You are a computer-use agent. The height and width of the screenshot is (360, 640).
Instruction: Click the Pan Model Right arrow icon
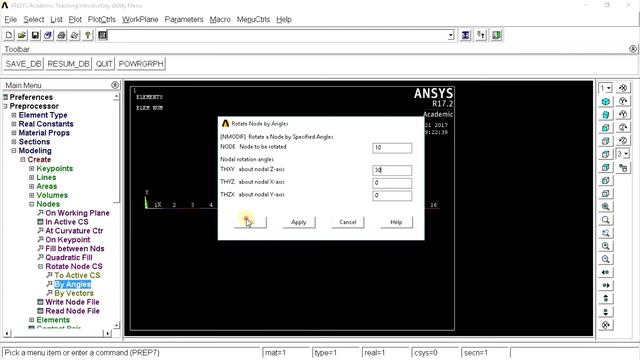tap(606, 285)
